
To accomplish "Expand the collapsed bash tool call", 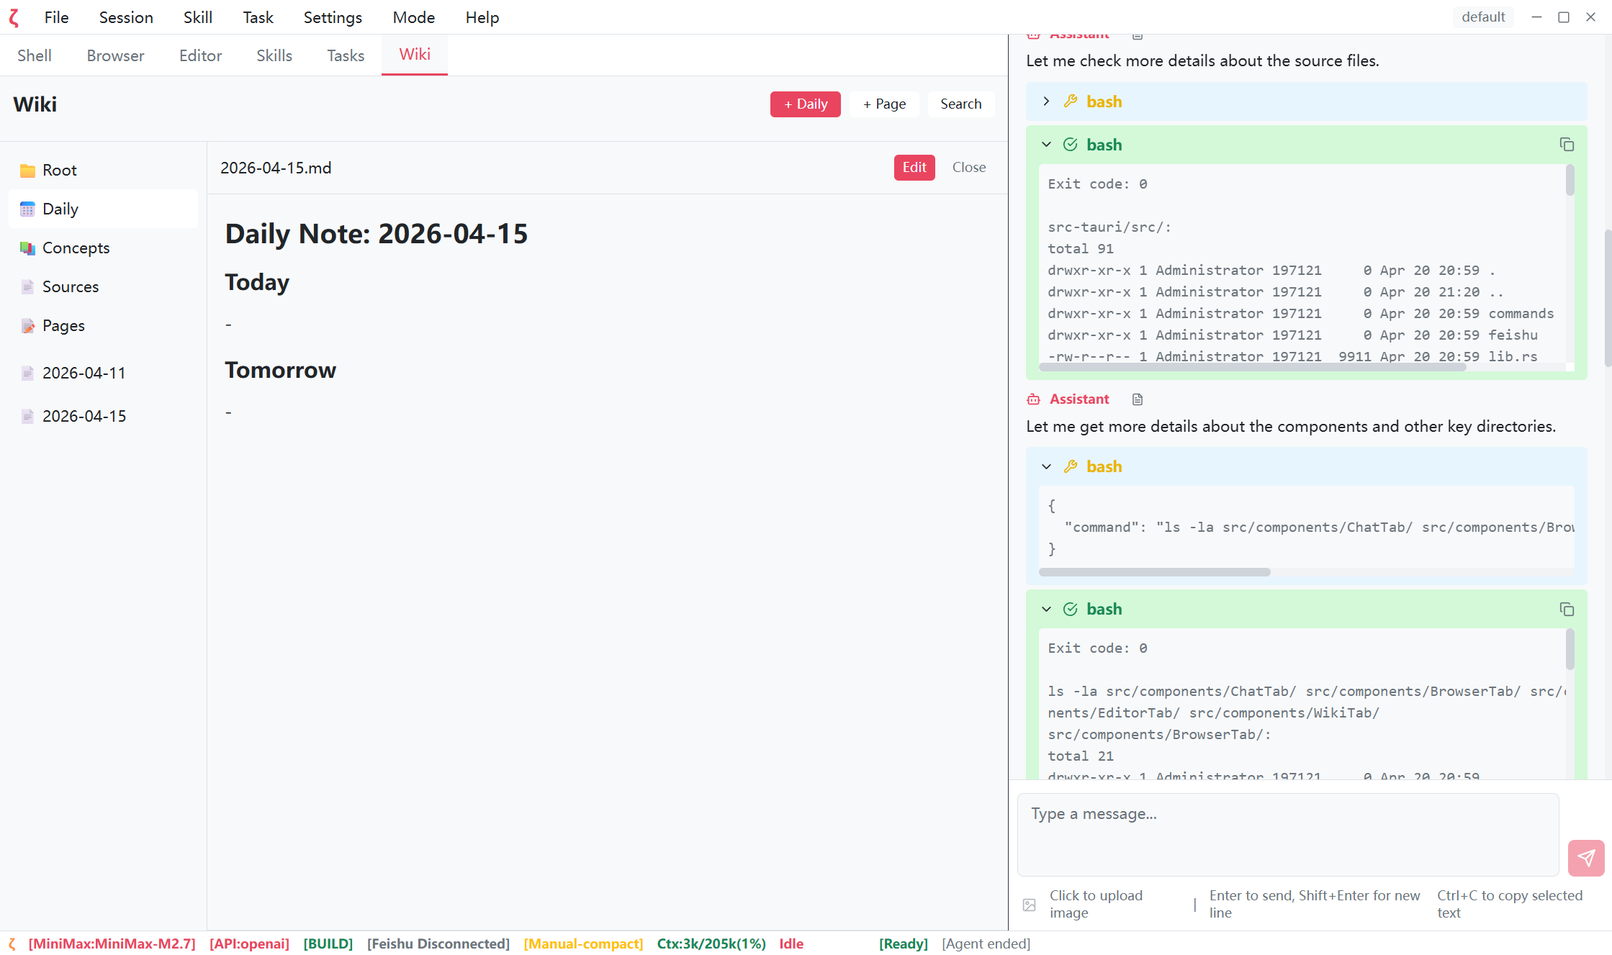I will (x=1046, y=101).
